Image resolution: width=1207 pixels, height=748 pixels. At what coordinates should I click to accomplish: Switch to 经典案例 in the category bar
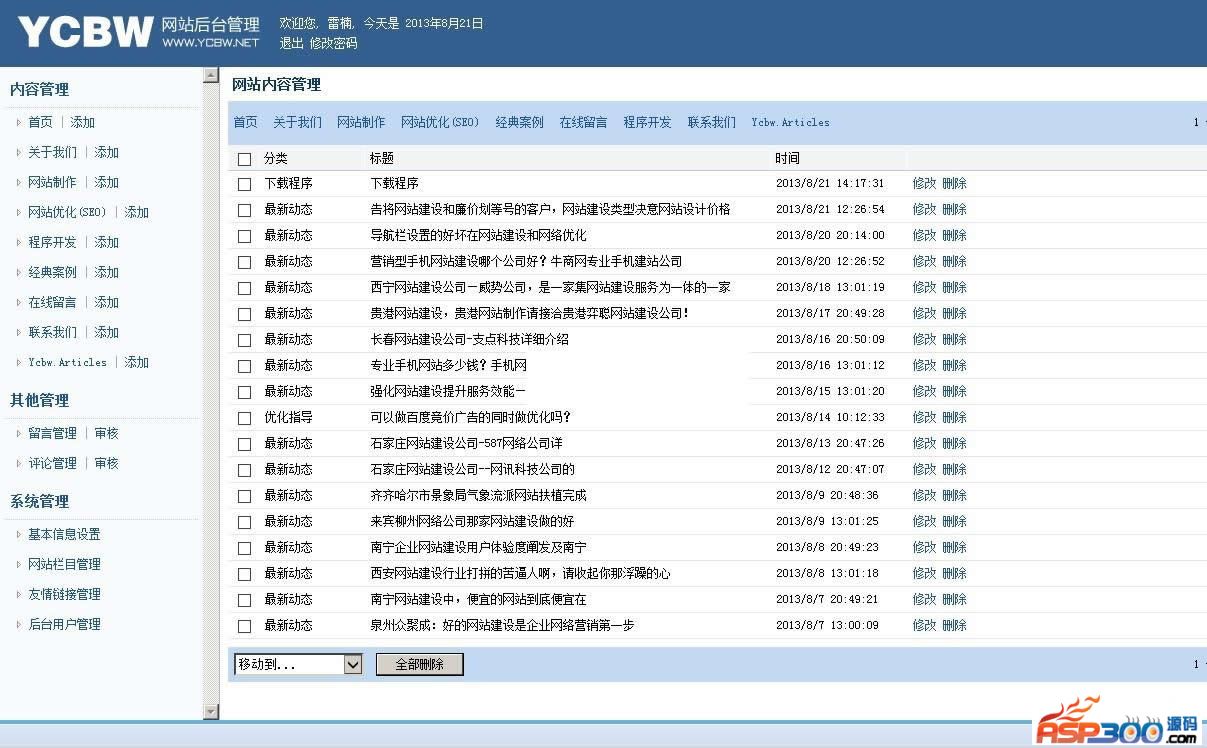point(519,123)
